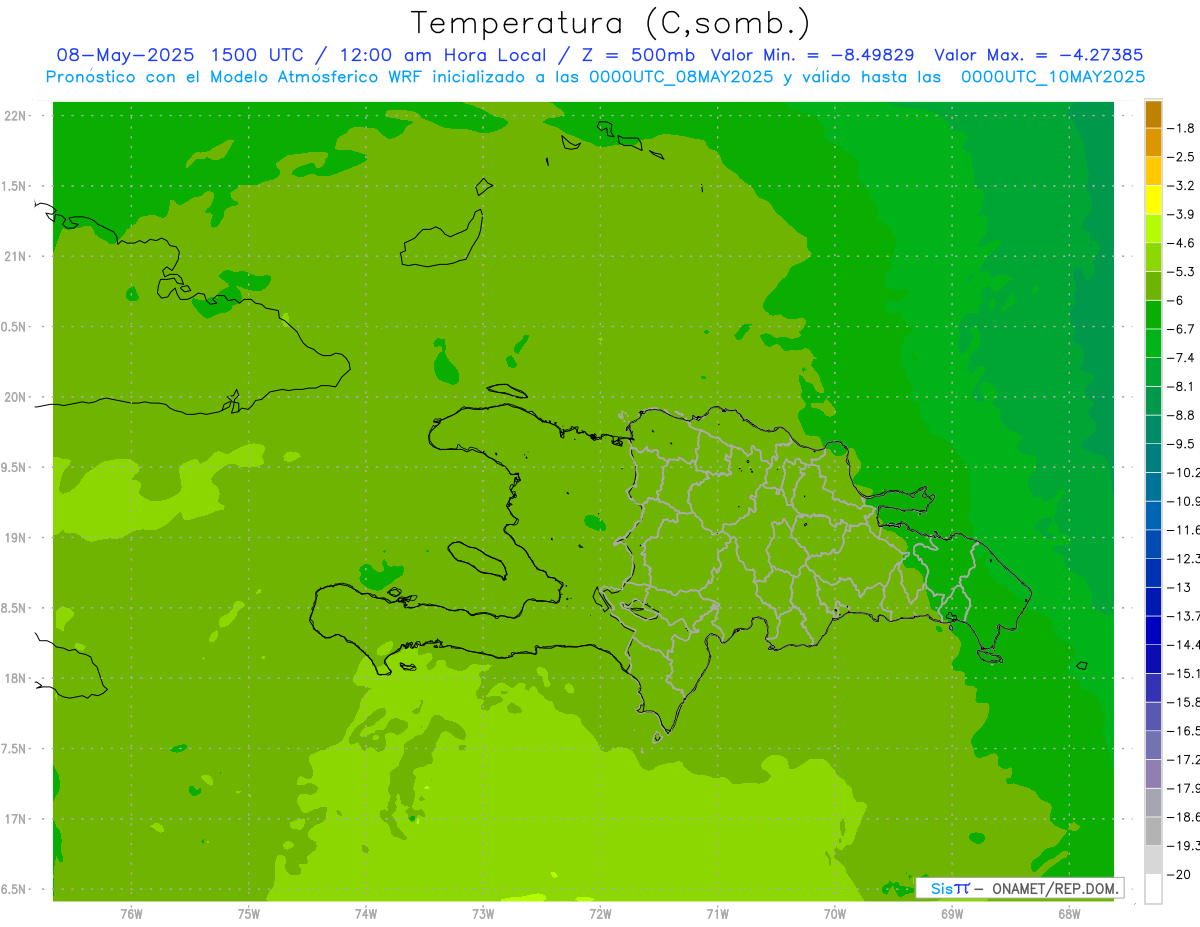Click the 72W longitude label

pos(601,914)
